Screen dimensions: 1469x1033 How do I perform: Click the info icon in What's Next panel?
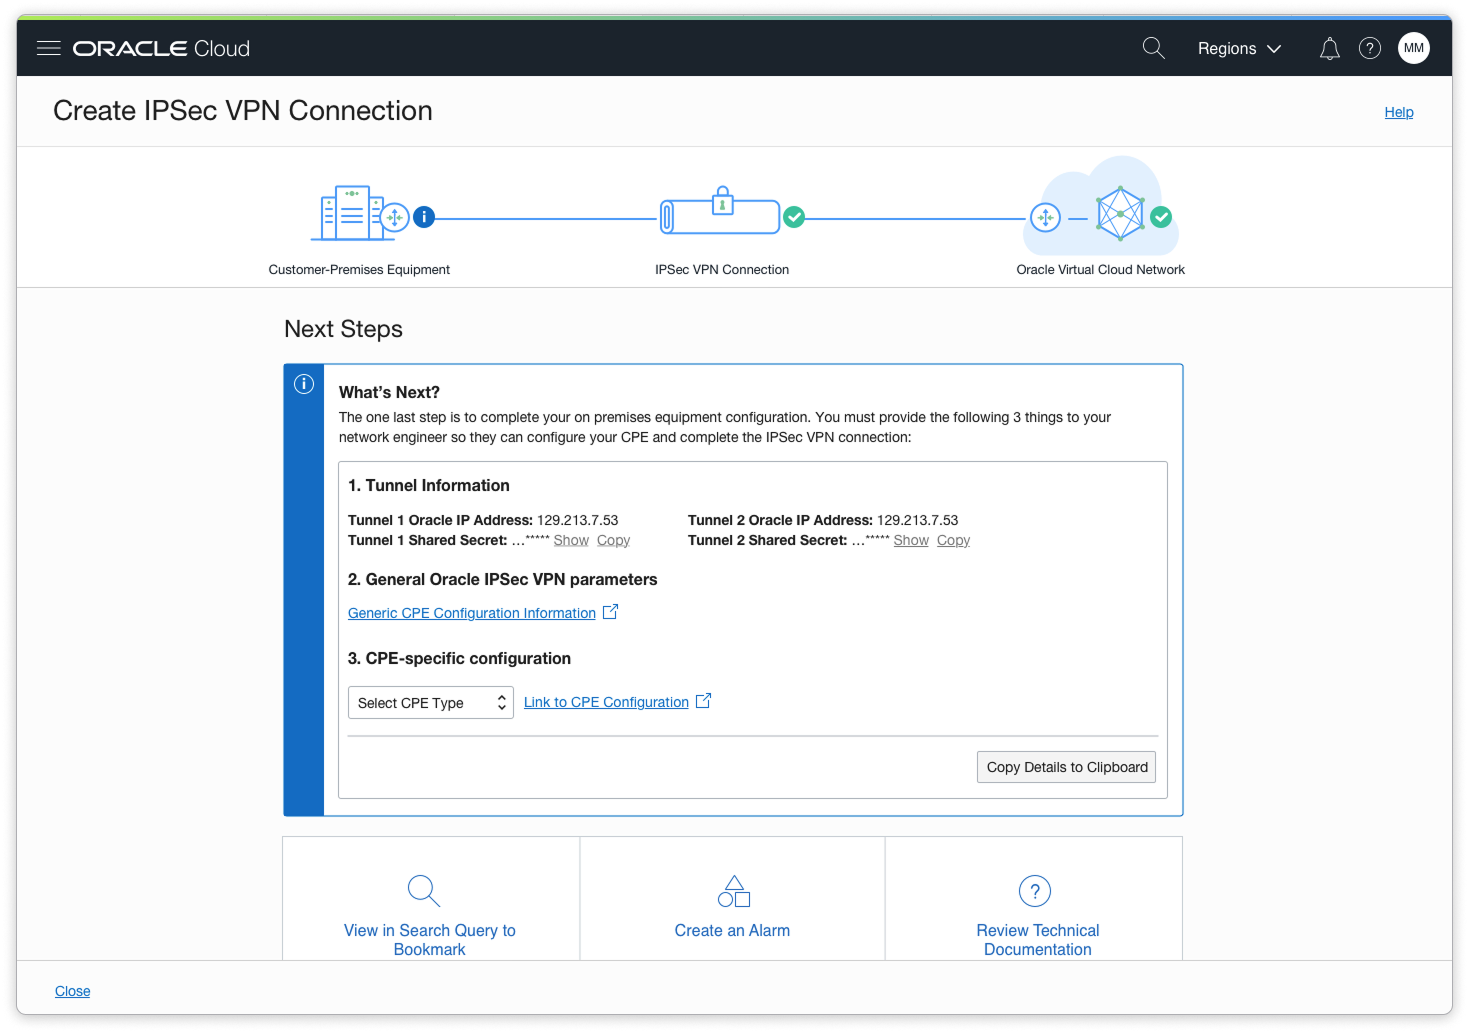coord(304,384)
